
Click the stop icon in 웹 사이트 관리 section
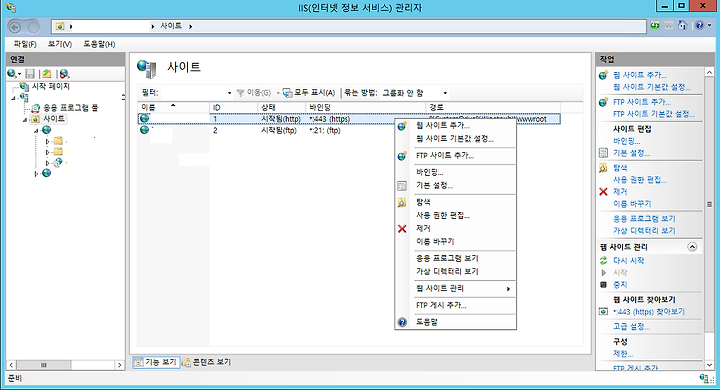click(x=603, y=285)
